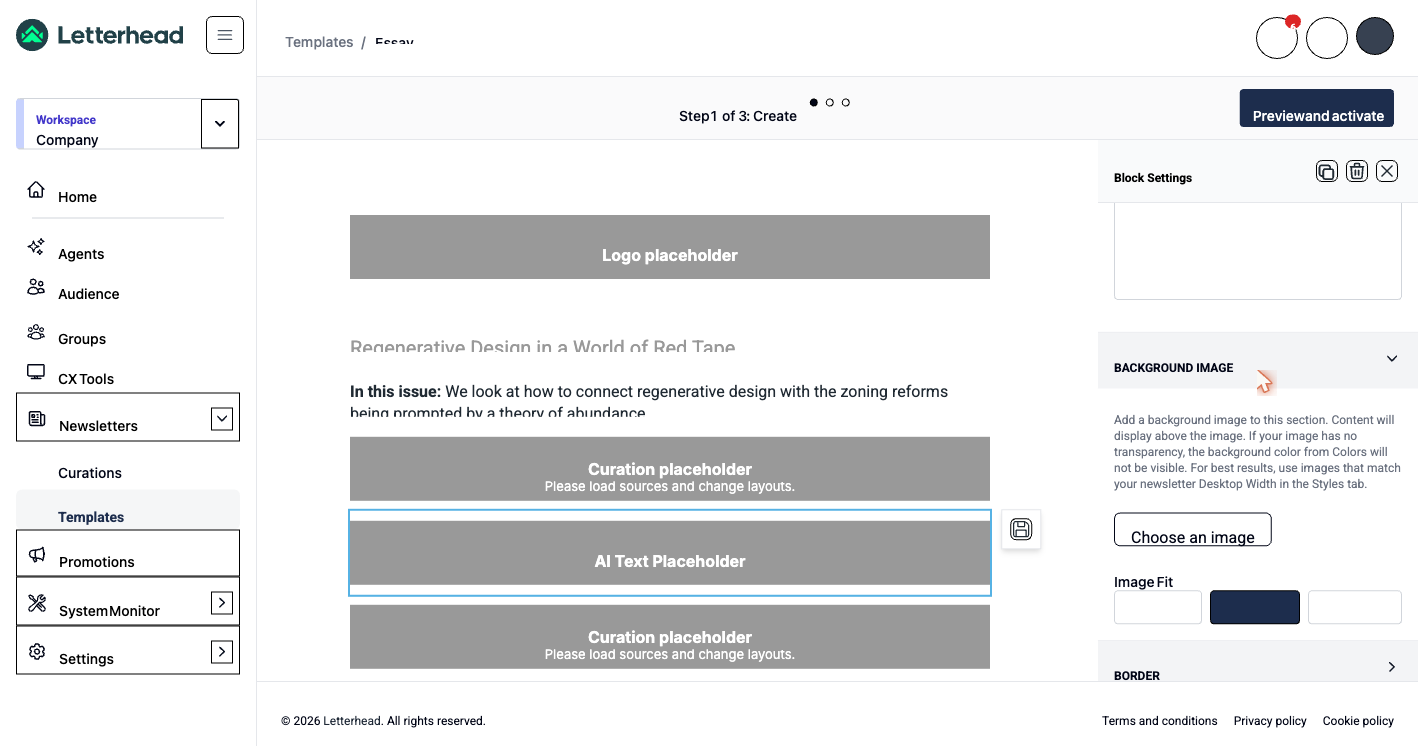Open the dark user avatar circle
The image size is (1418, 746).
point(1375,37)
